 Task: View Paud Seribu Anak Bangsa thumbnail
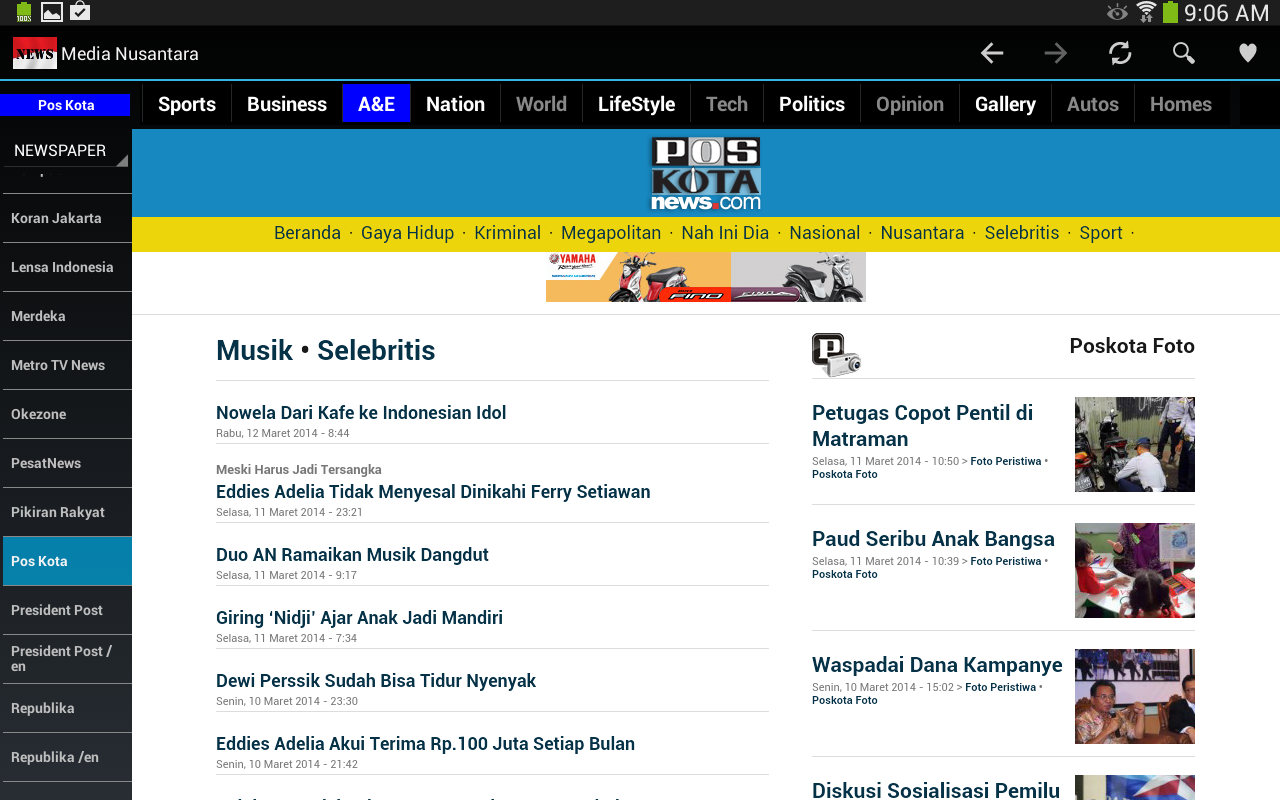pyautogui.click(x=1135, y=570)
